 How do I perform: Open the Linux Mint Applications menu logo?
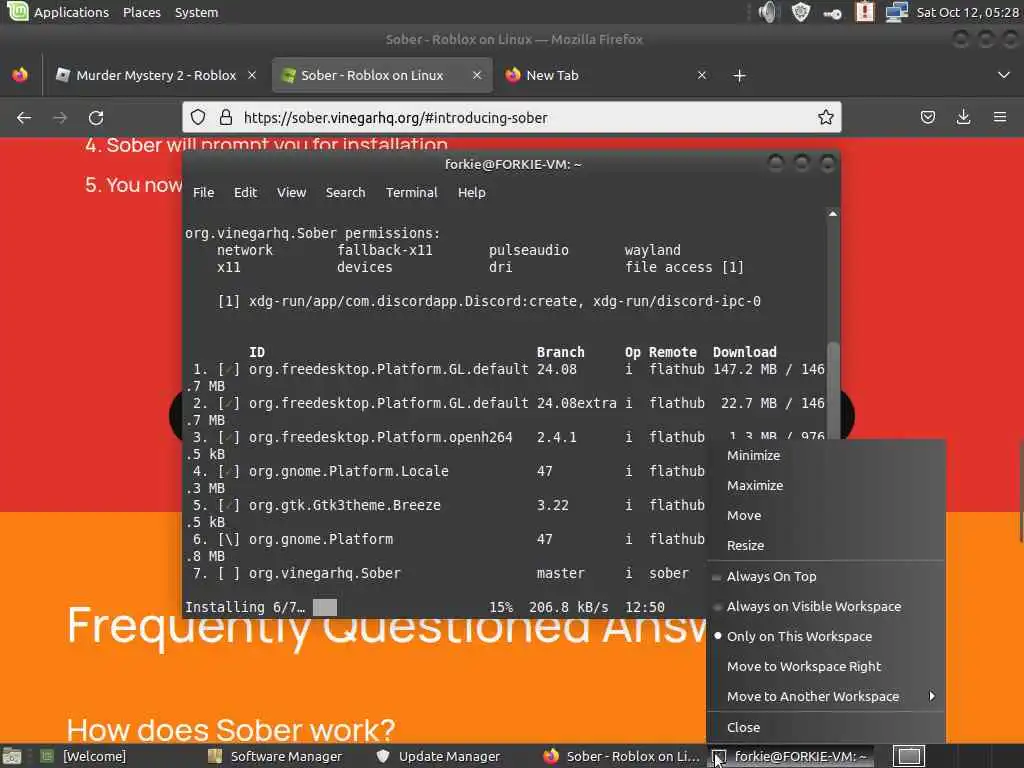coord(17,11)
